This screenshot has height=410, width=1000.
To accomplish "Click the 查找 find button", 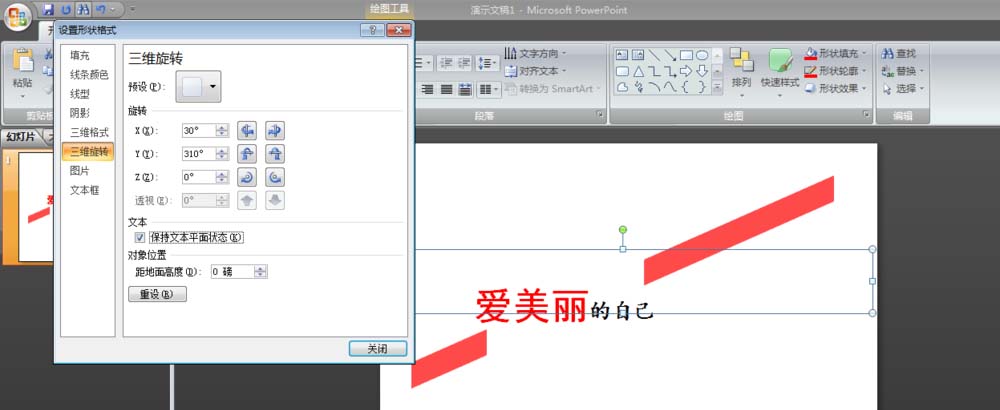I will (x=899, y=54).
